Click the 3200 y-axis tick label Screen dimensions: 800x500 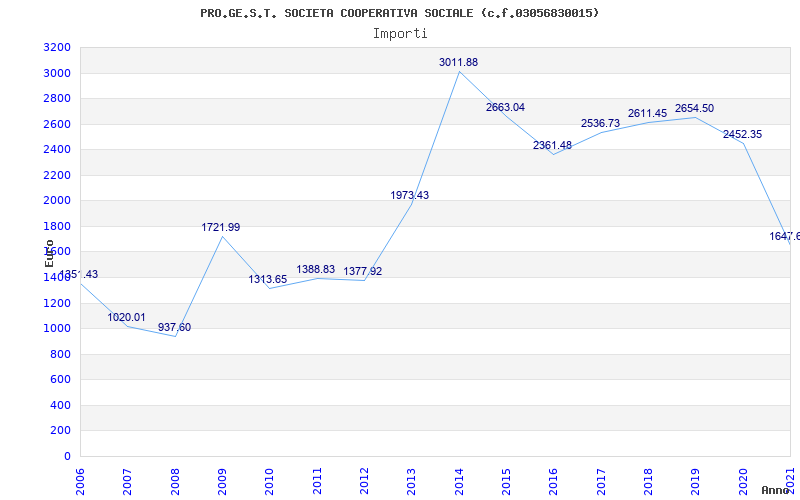click(x=58, y=47)
